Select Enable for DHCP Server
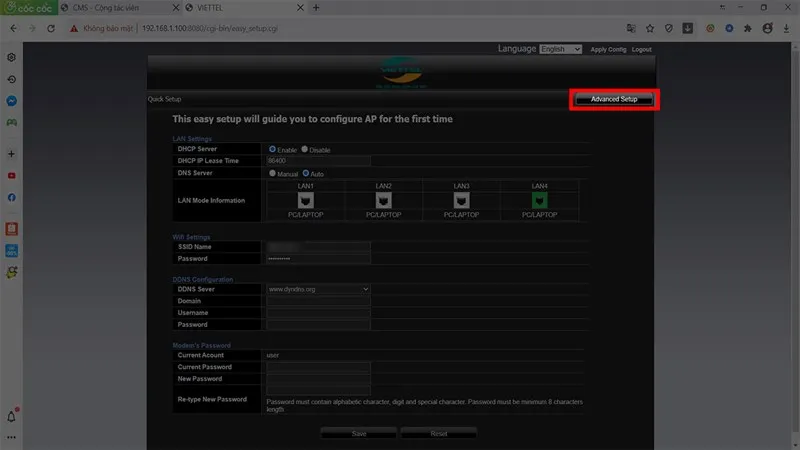This screenshot has height=450, width=800. pos(272,149)
